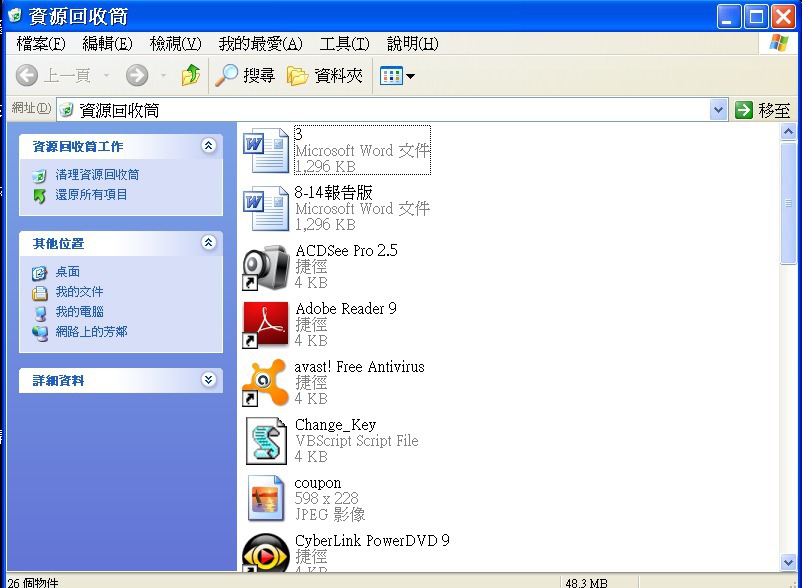Image resolution: width=802 pixels, height=588 pixels.
Task: Click the vertical scrollbar thumb
Action: 788,203
